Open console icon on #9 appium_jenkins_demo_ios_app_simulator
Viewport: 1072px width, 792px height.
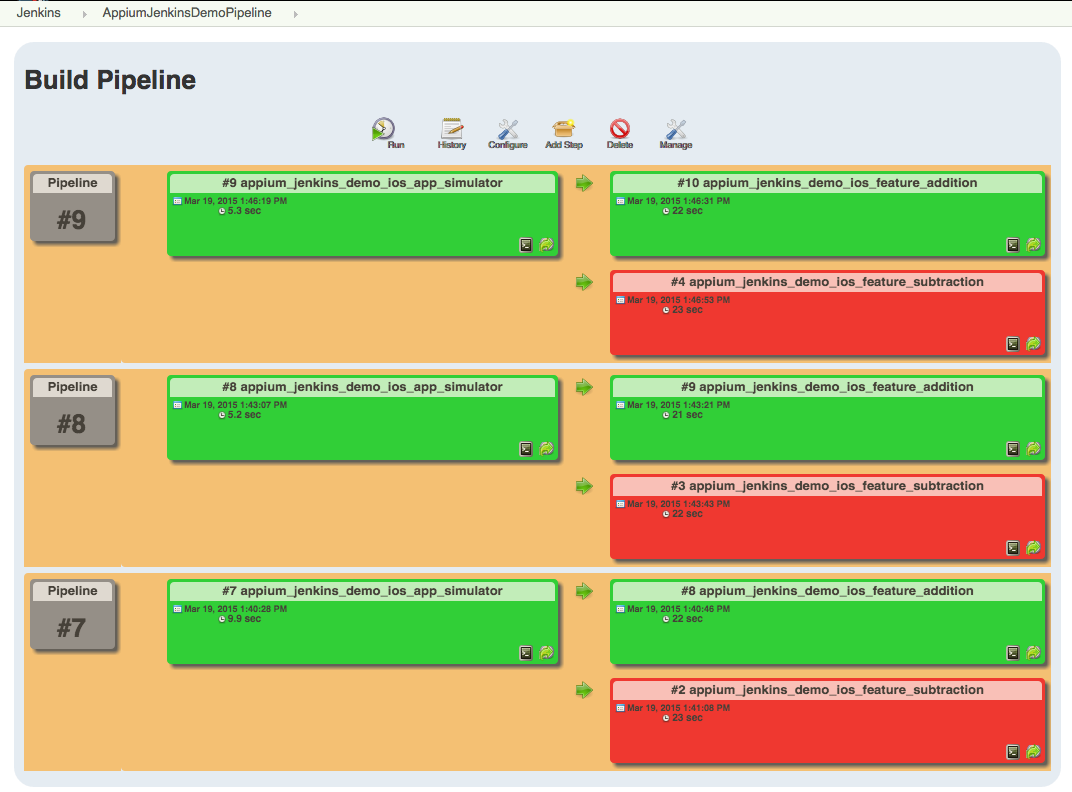pos(526,245)
